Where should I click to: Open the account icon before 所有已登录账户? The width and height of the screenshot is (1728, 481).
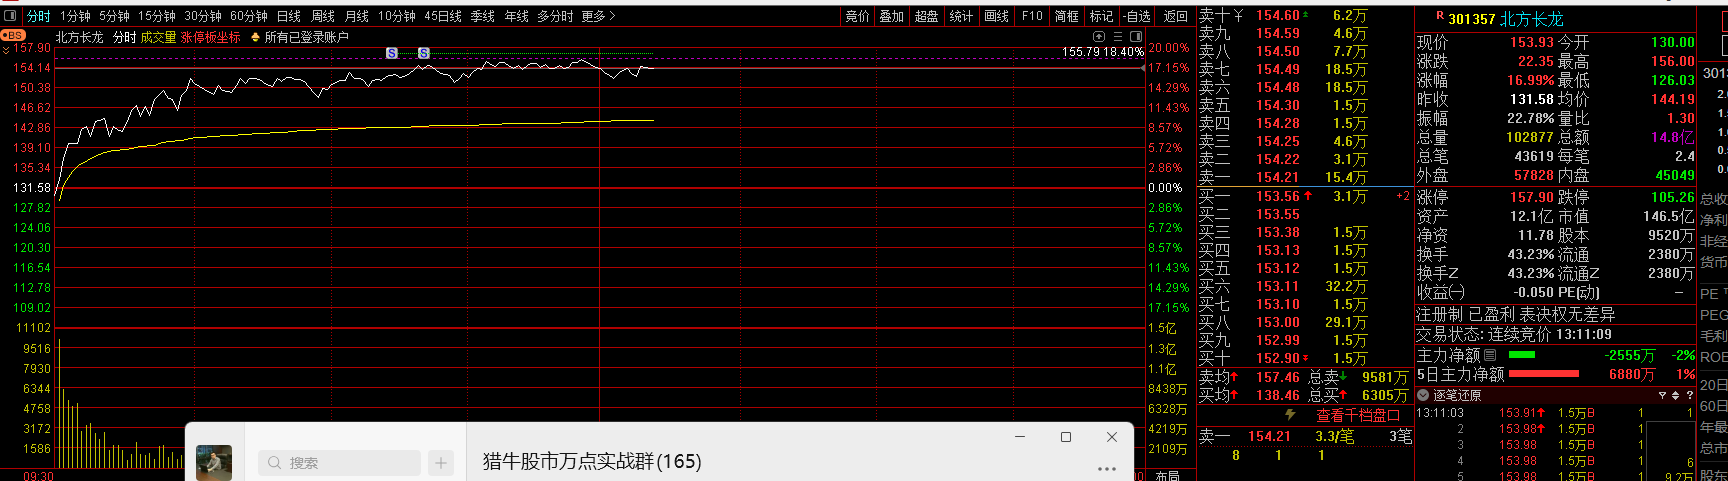(x=255, y=37)
